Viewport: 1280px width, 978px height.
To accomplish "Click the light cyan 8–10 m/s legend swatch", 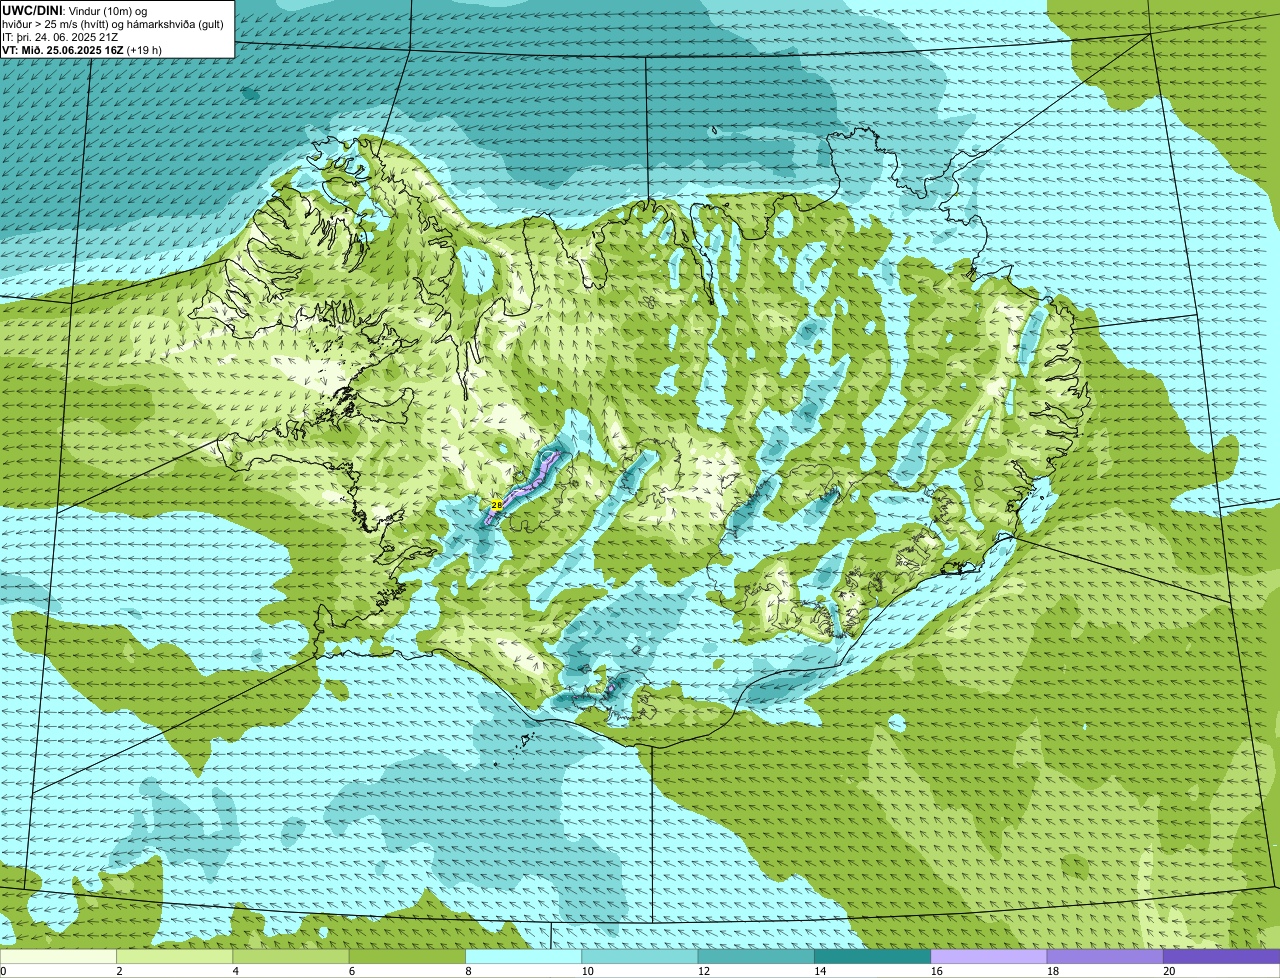I will 524,957.
